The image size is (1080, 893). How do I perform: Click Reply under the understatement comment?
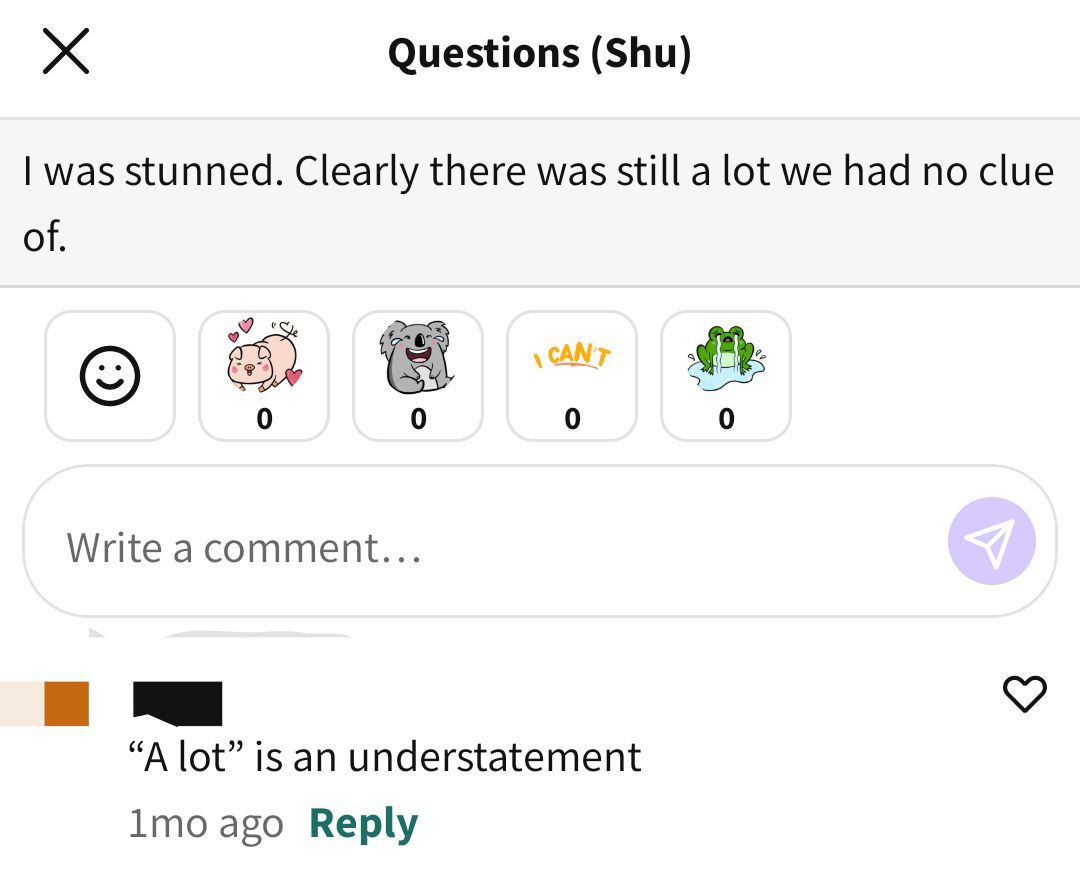coord(364,823)
